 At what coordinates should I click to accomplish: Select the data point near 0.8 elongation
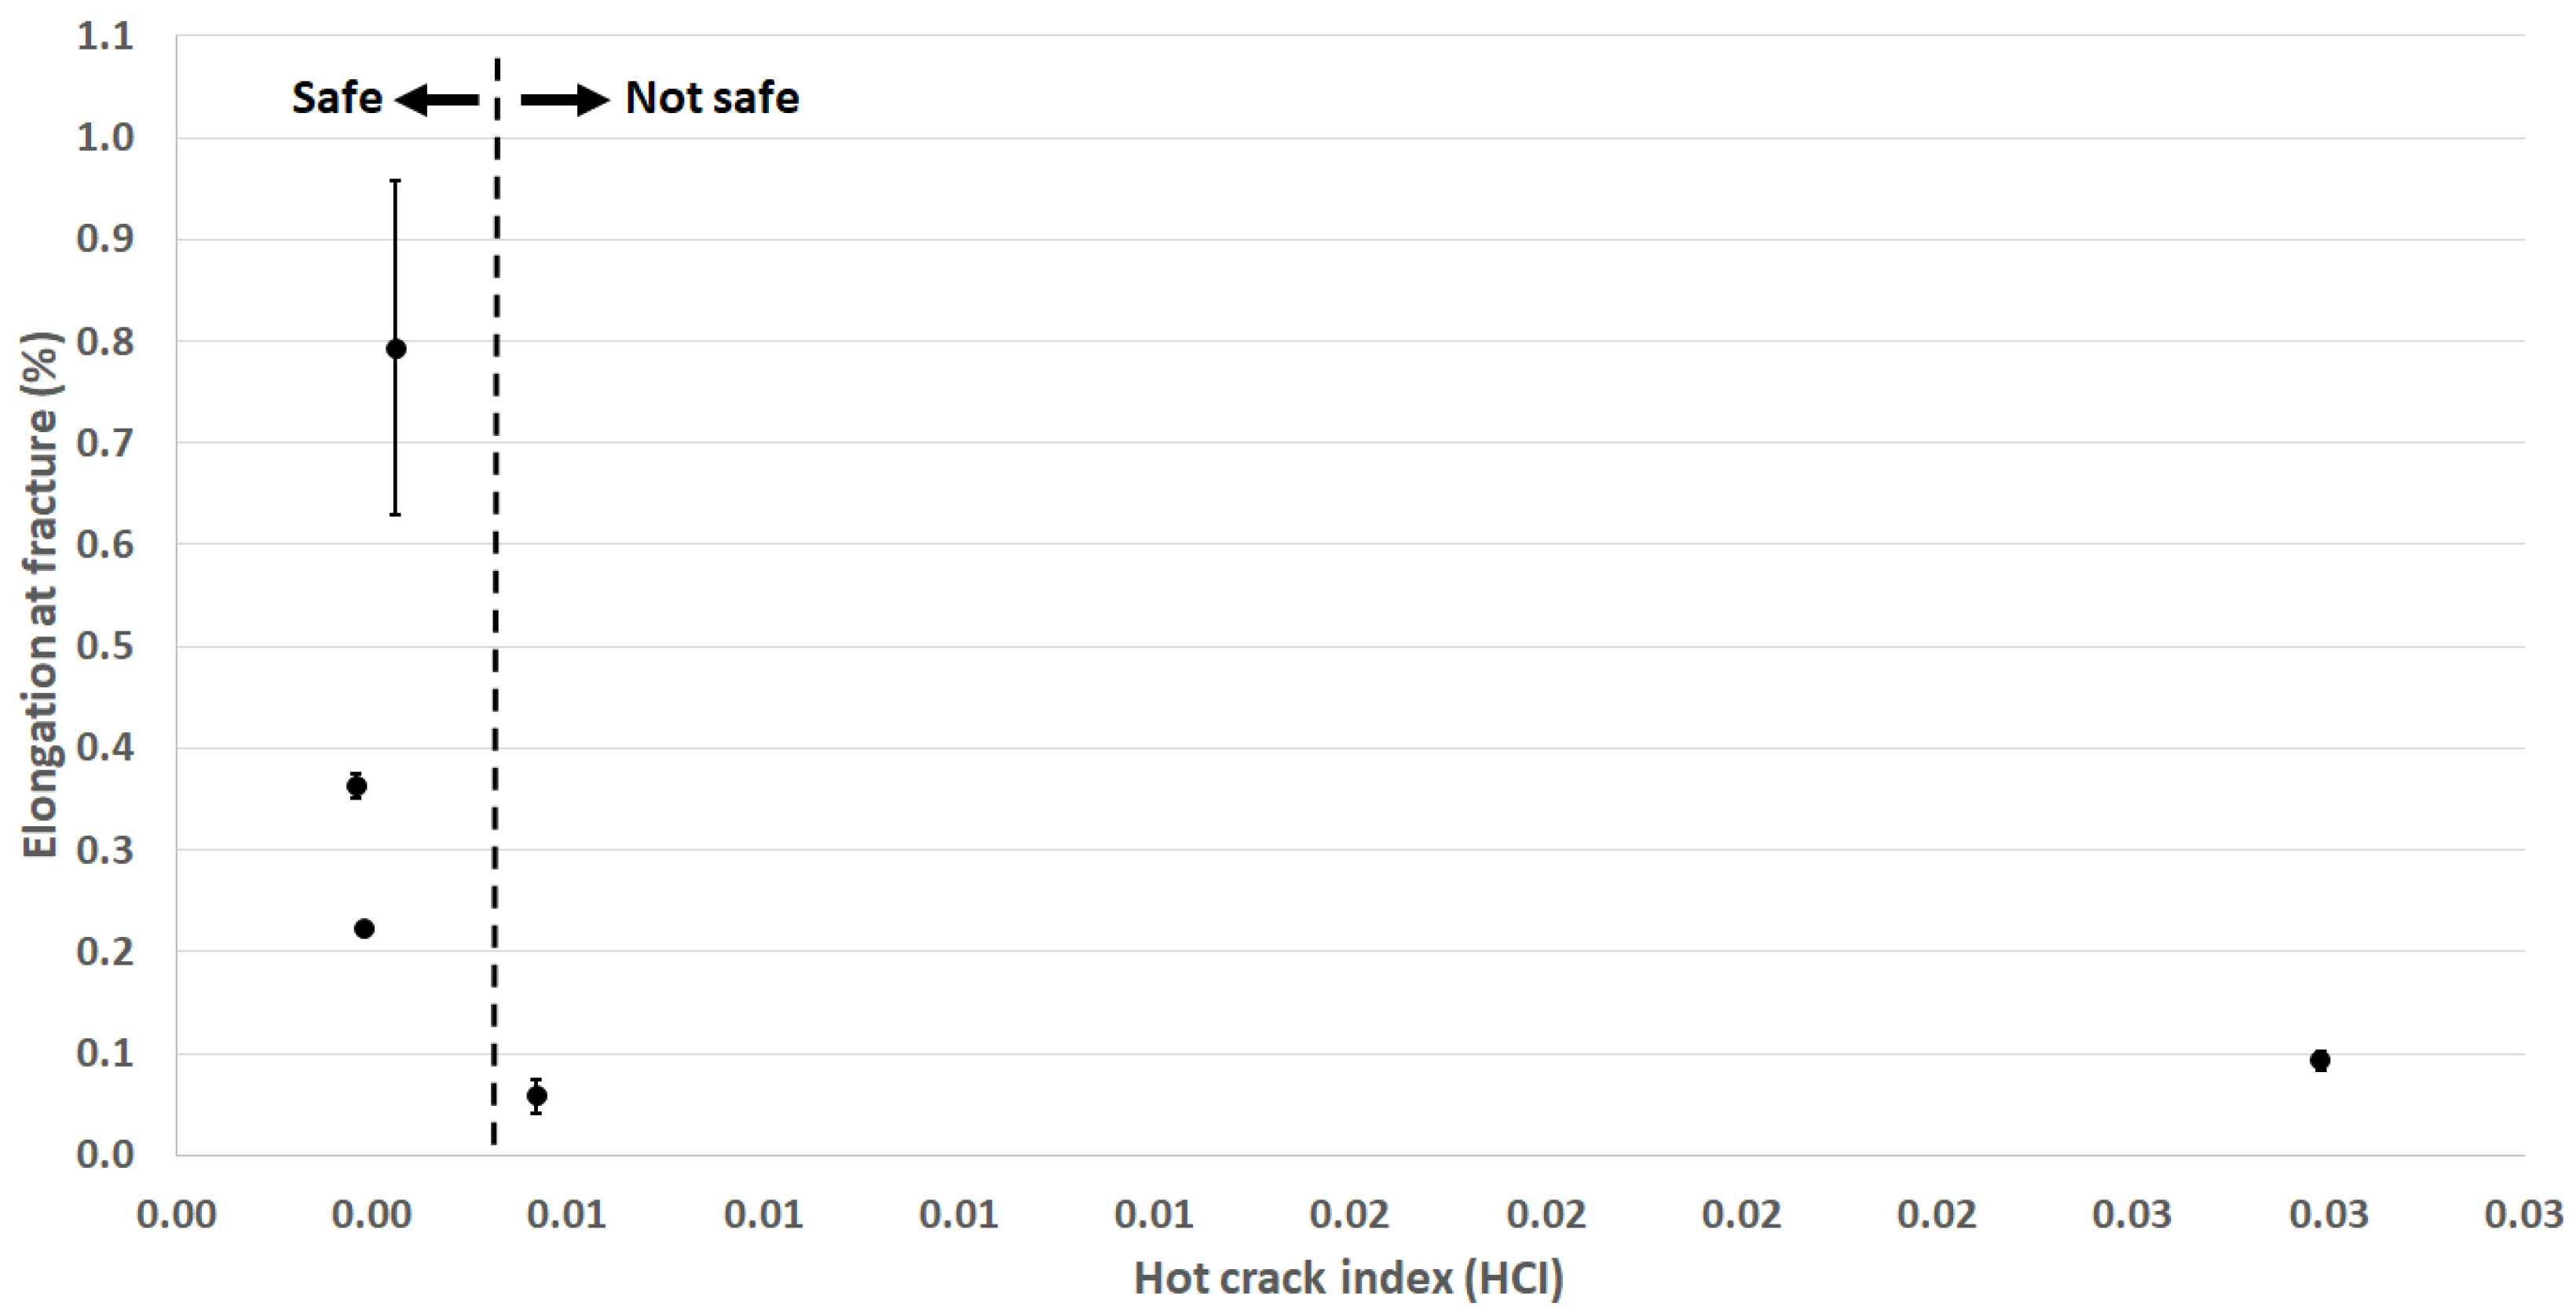coord(396,349)
